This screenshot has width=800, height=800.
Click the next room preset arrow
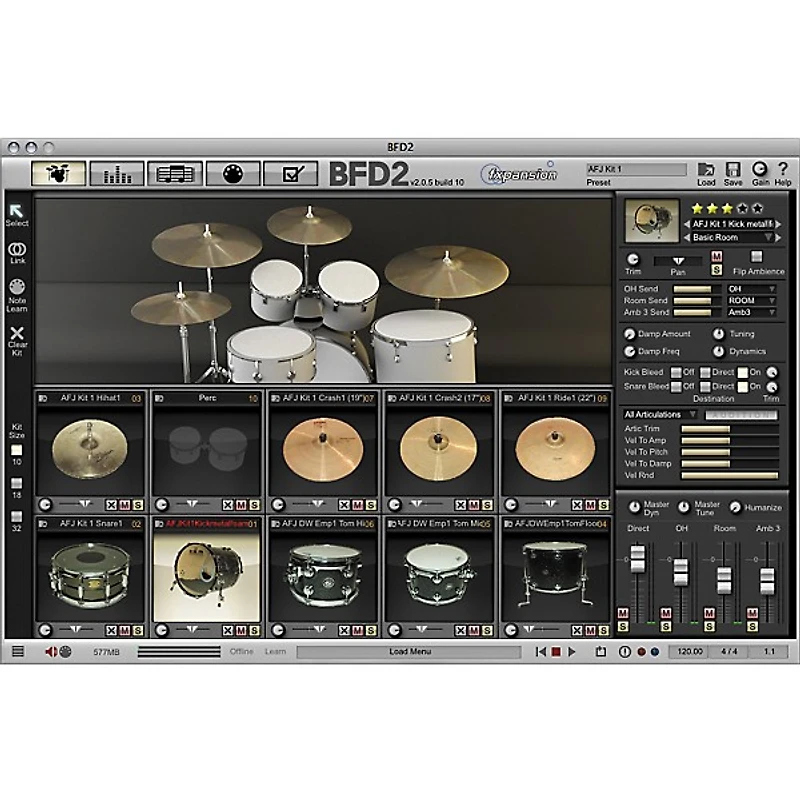pos(779,237)
